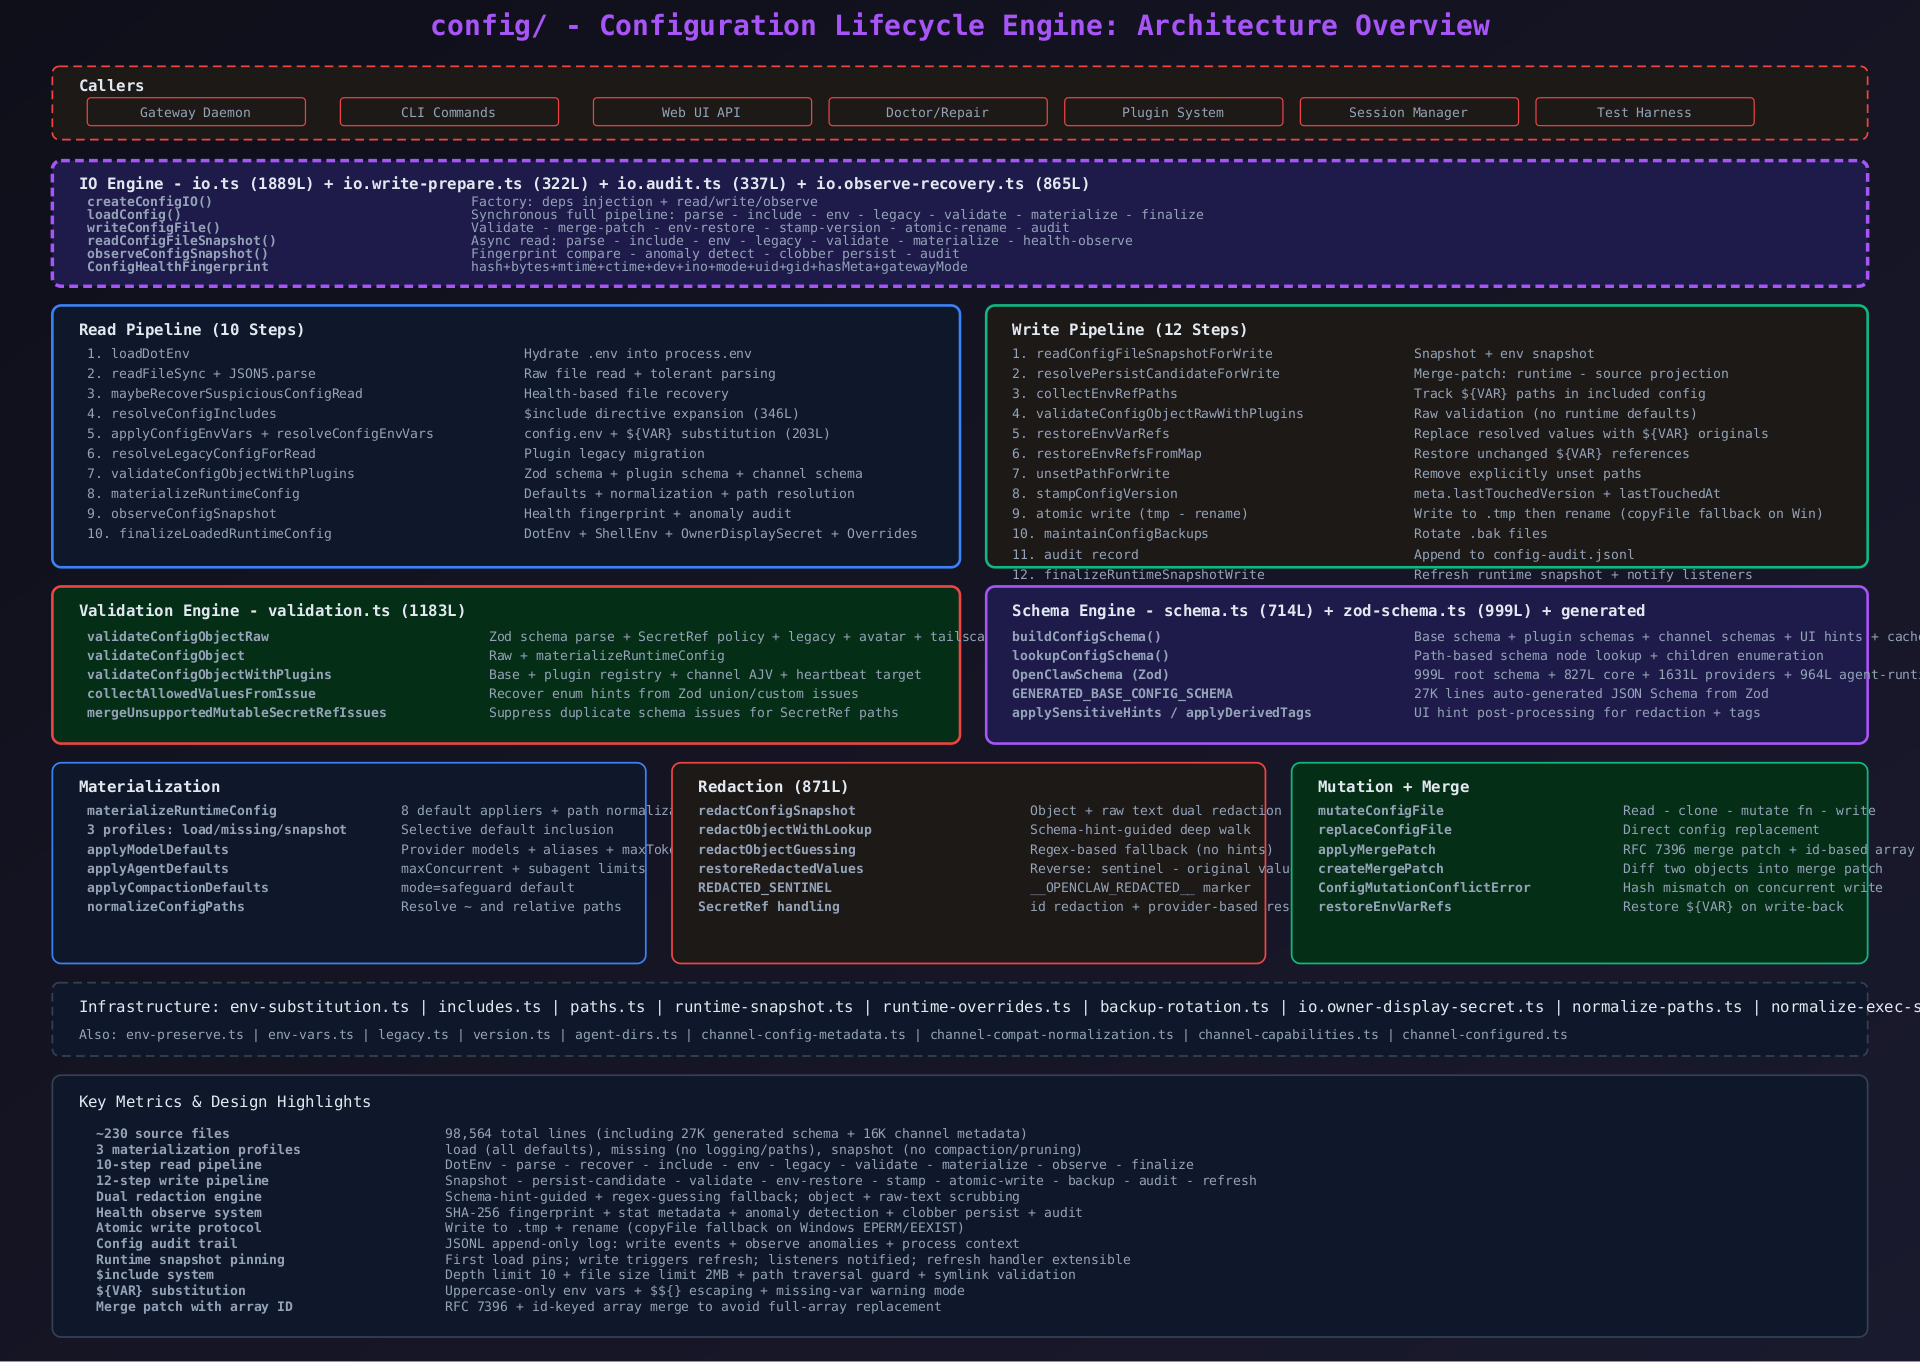This screenshot has height=1362, width=1920.
Task: Select loadConfig() entry
Action: click(134, 215)
